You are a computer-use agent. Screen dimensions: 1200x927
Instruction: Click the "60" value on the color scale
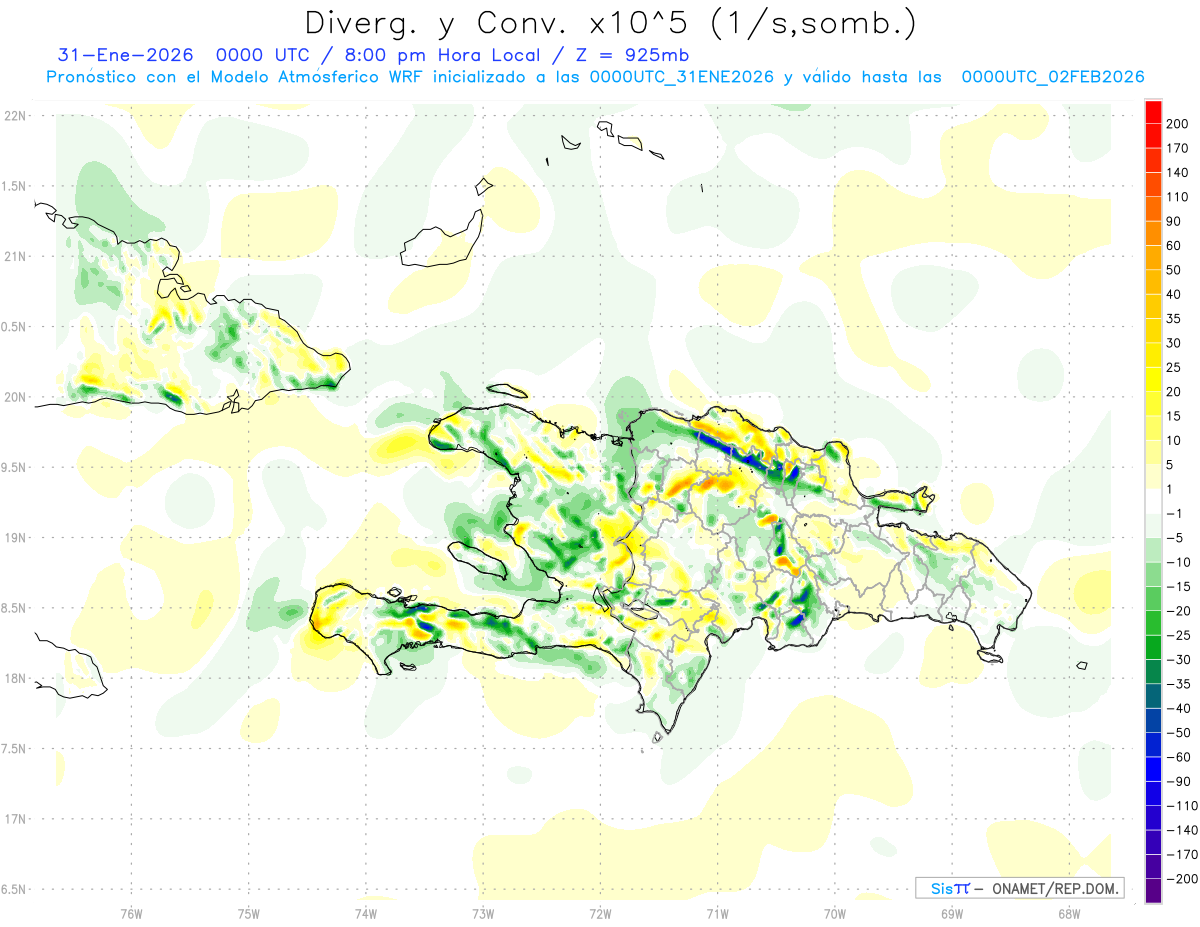tap(1175, 245)
